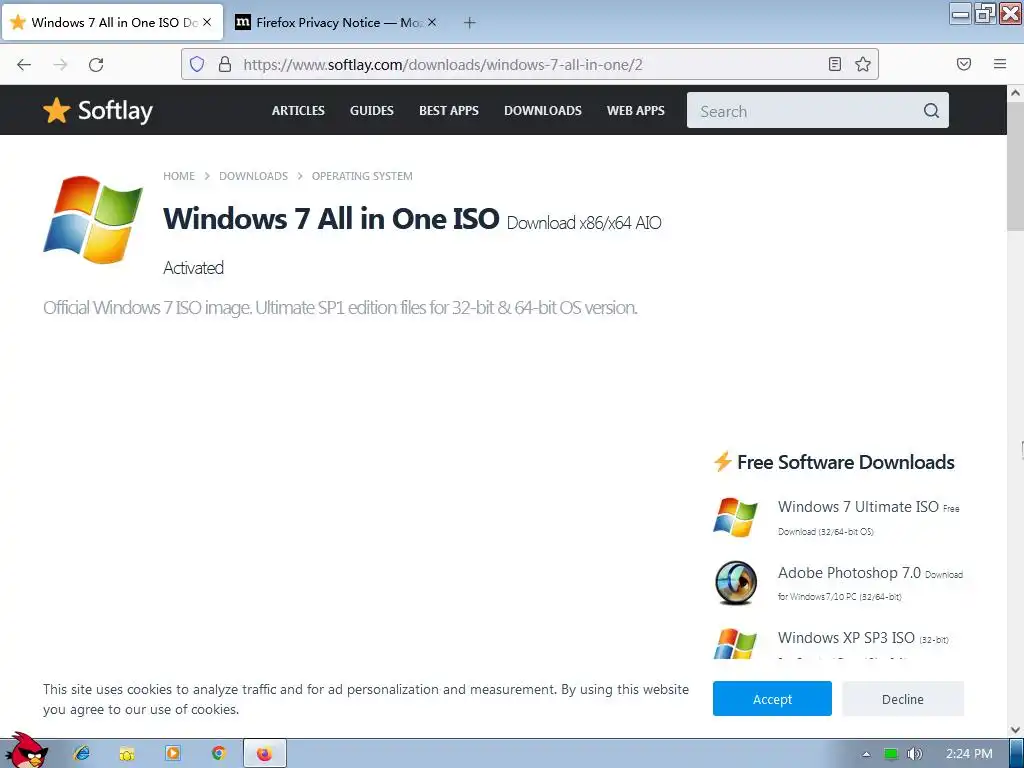Open the Adobe Photoshop 7.0 link
This screenshot has width=1024, height=768.
pyautogui.click(x=849, y=573)
